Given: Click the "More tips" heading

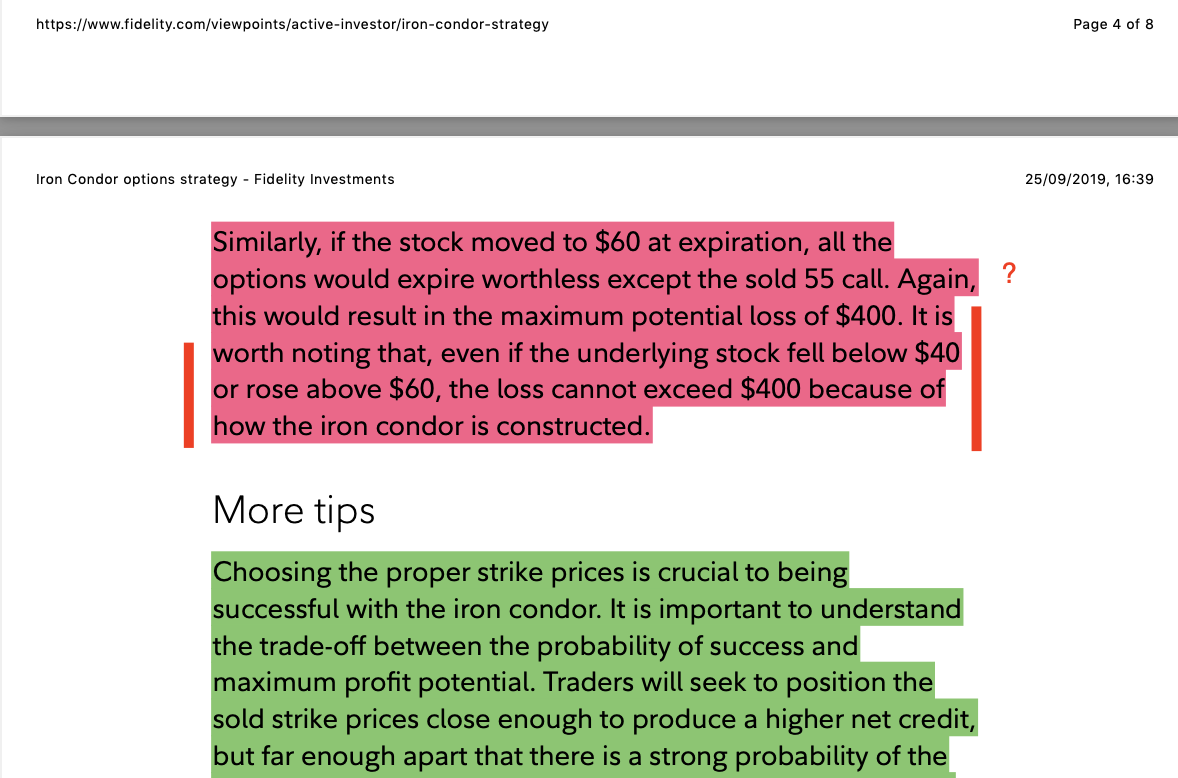Looking at the screenshot, I should [x=293, y=510].
